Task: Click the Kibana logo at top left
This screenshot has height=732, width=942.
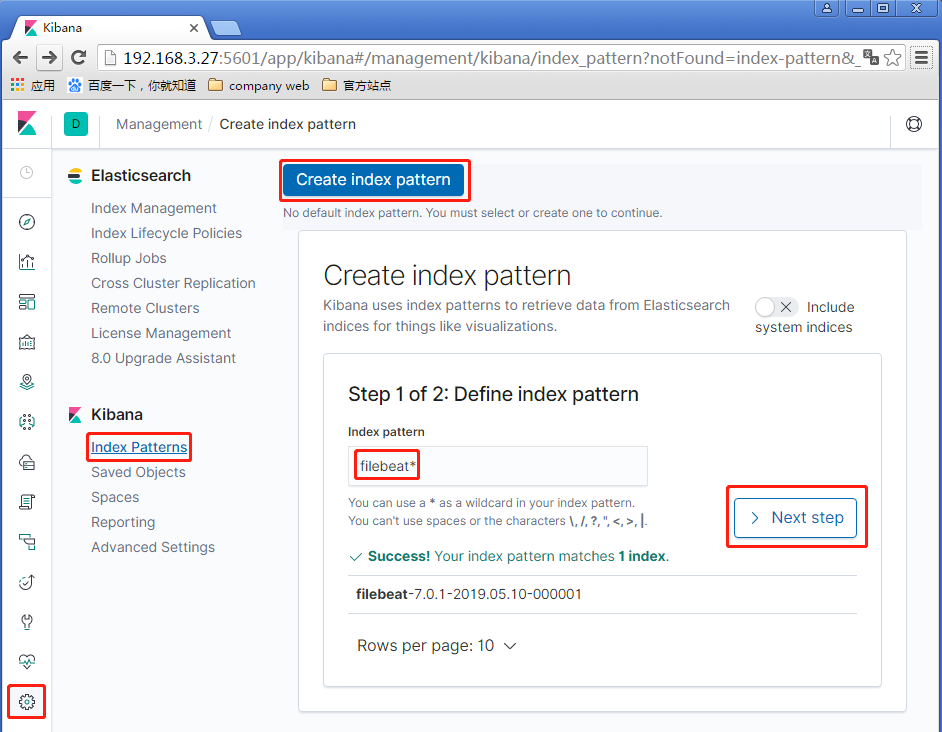Action: click(26, 124)
